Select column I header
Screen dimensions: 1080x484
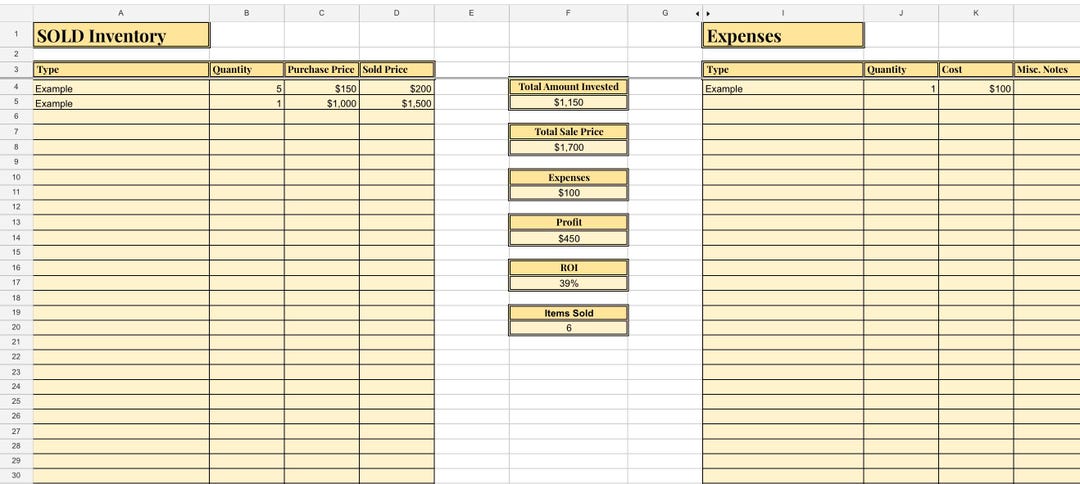(783, 13)
